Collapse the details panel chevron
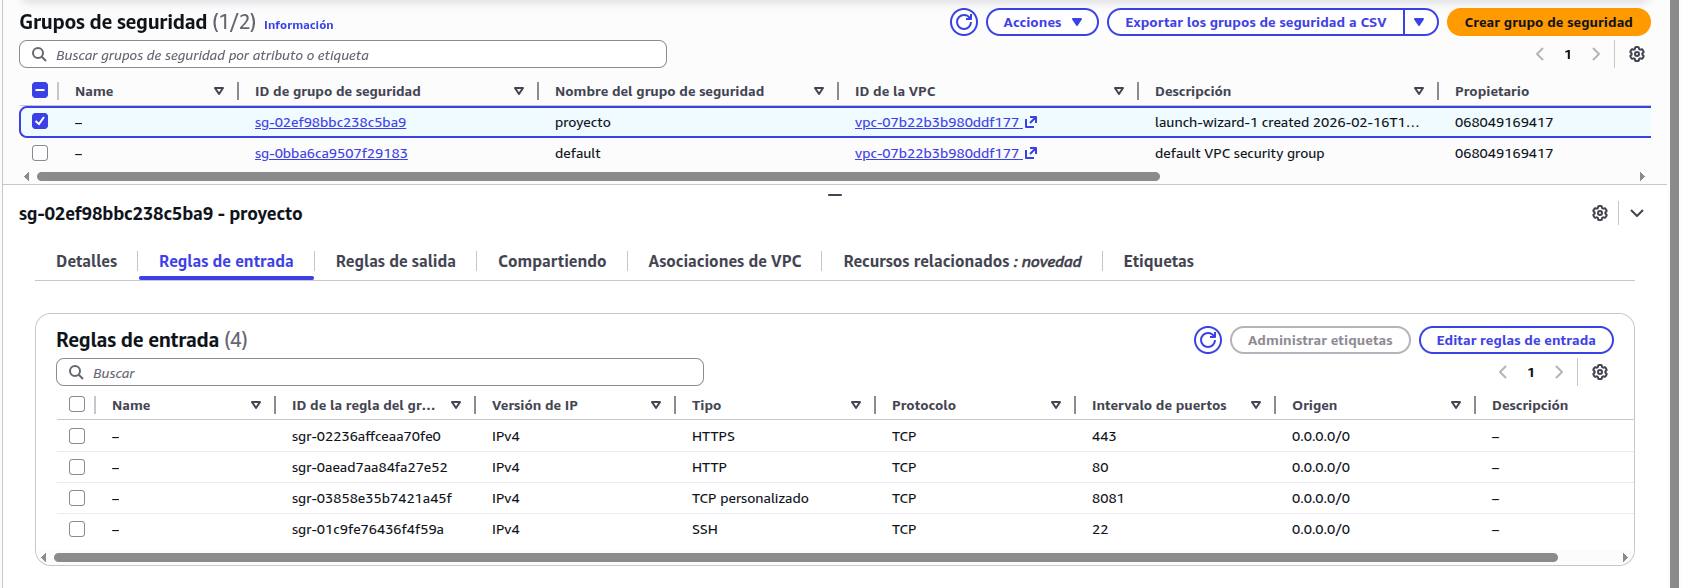The width and height of the screenshot is (1682, 588). 1637,213
